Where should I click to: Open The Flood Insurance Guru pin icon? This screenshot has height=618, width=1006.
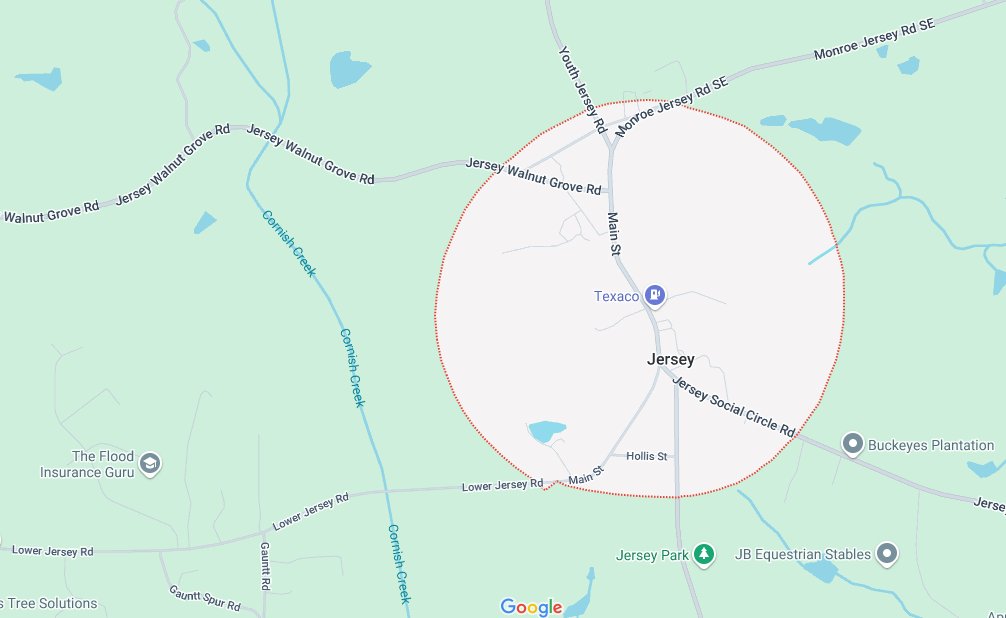tap(150, 463)
